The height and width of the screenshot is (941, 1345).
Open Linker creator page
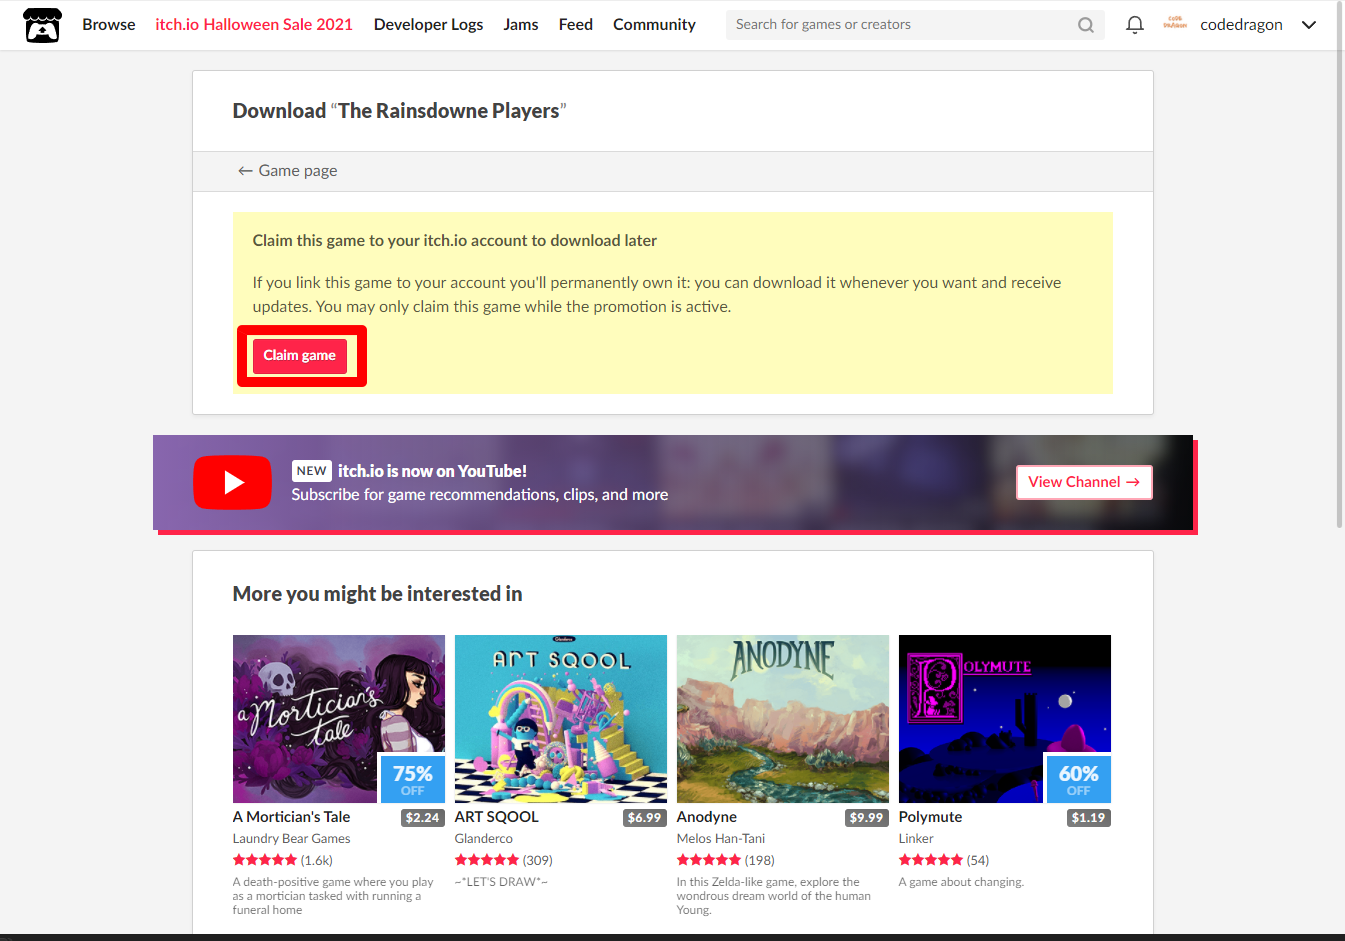coord(916,839)
